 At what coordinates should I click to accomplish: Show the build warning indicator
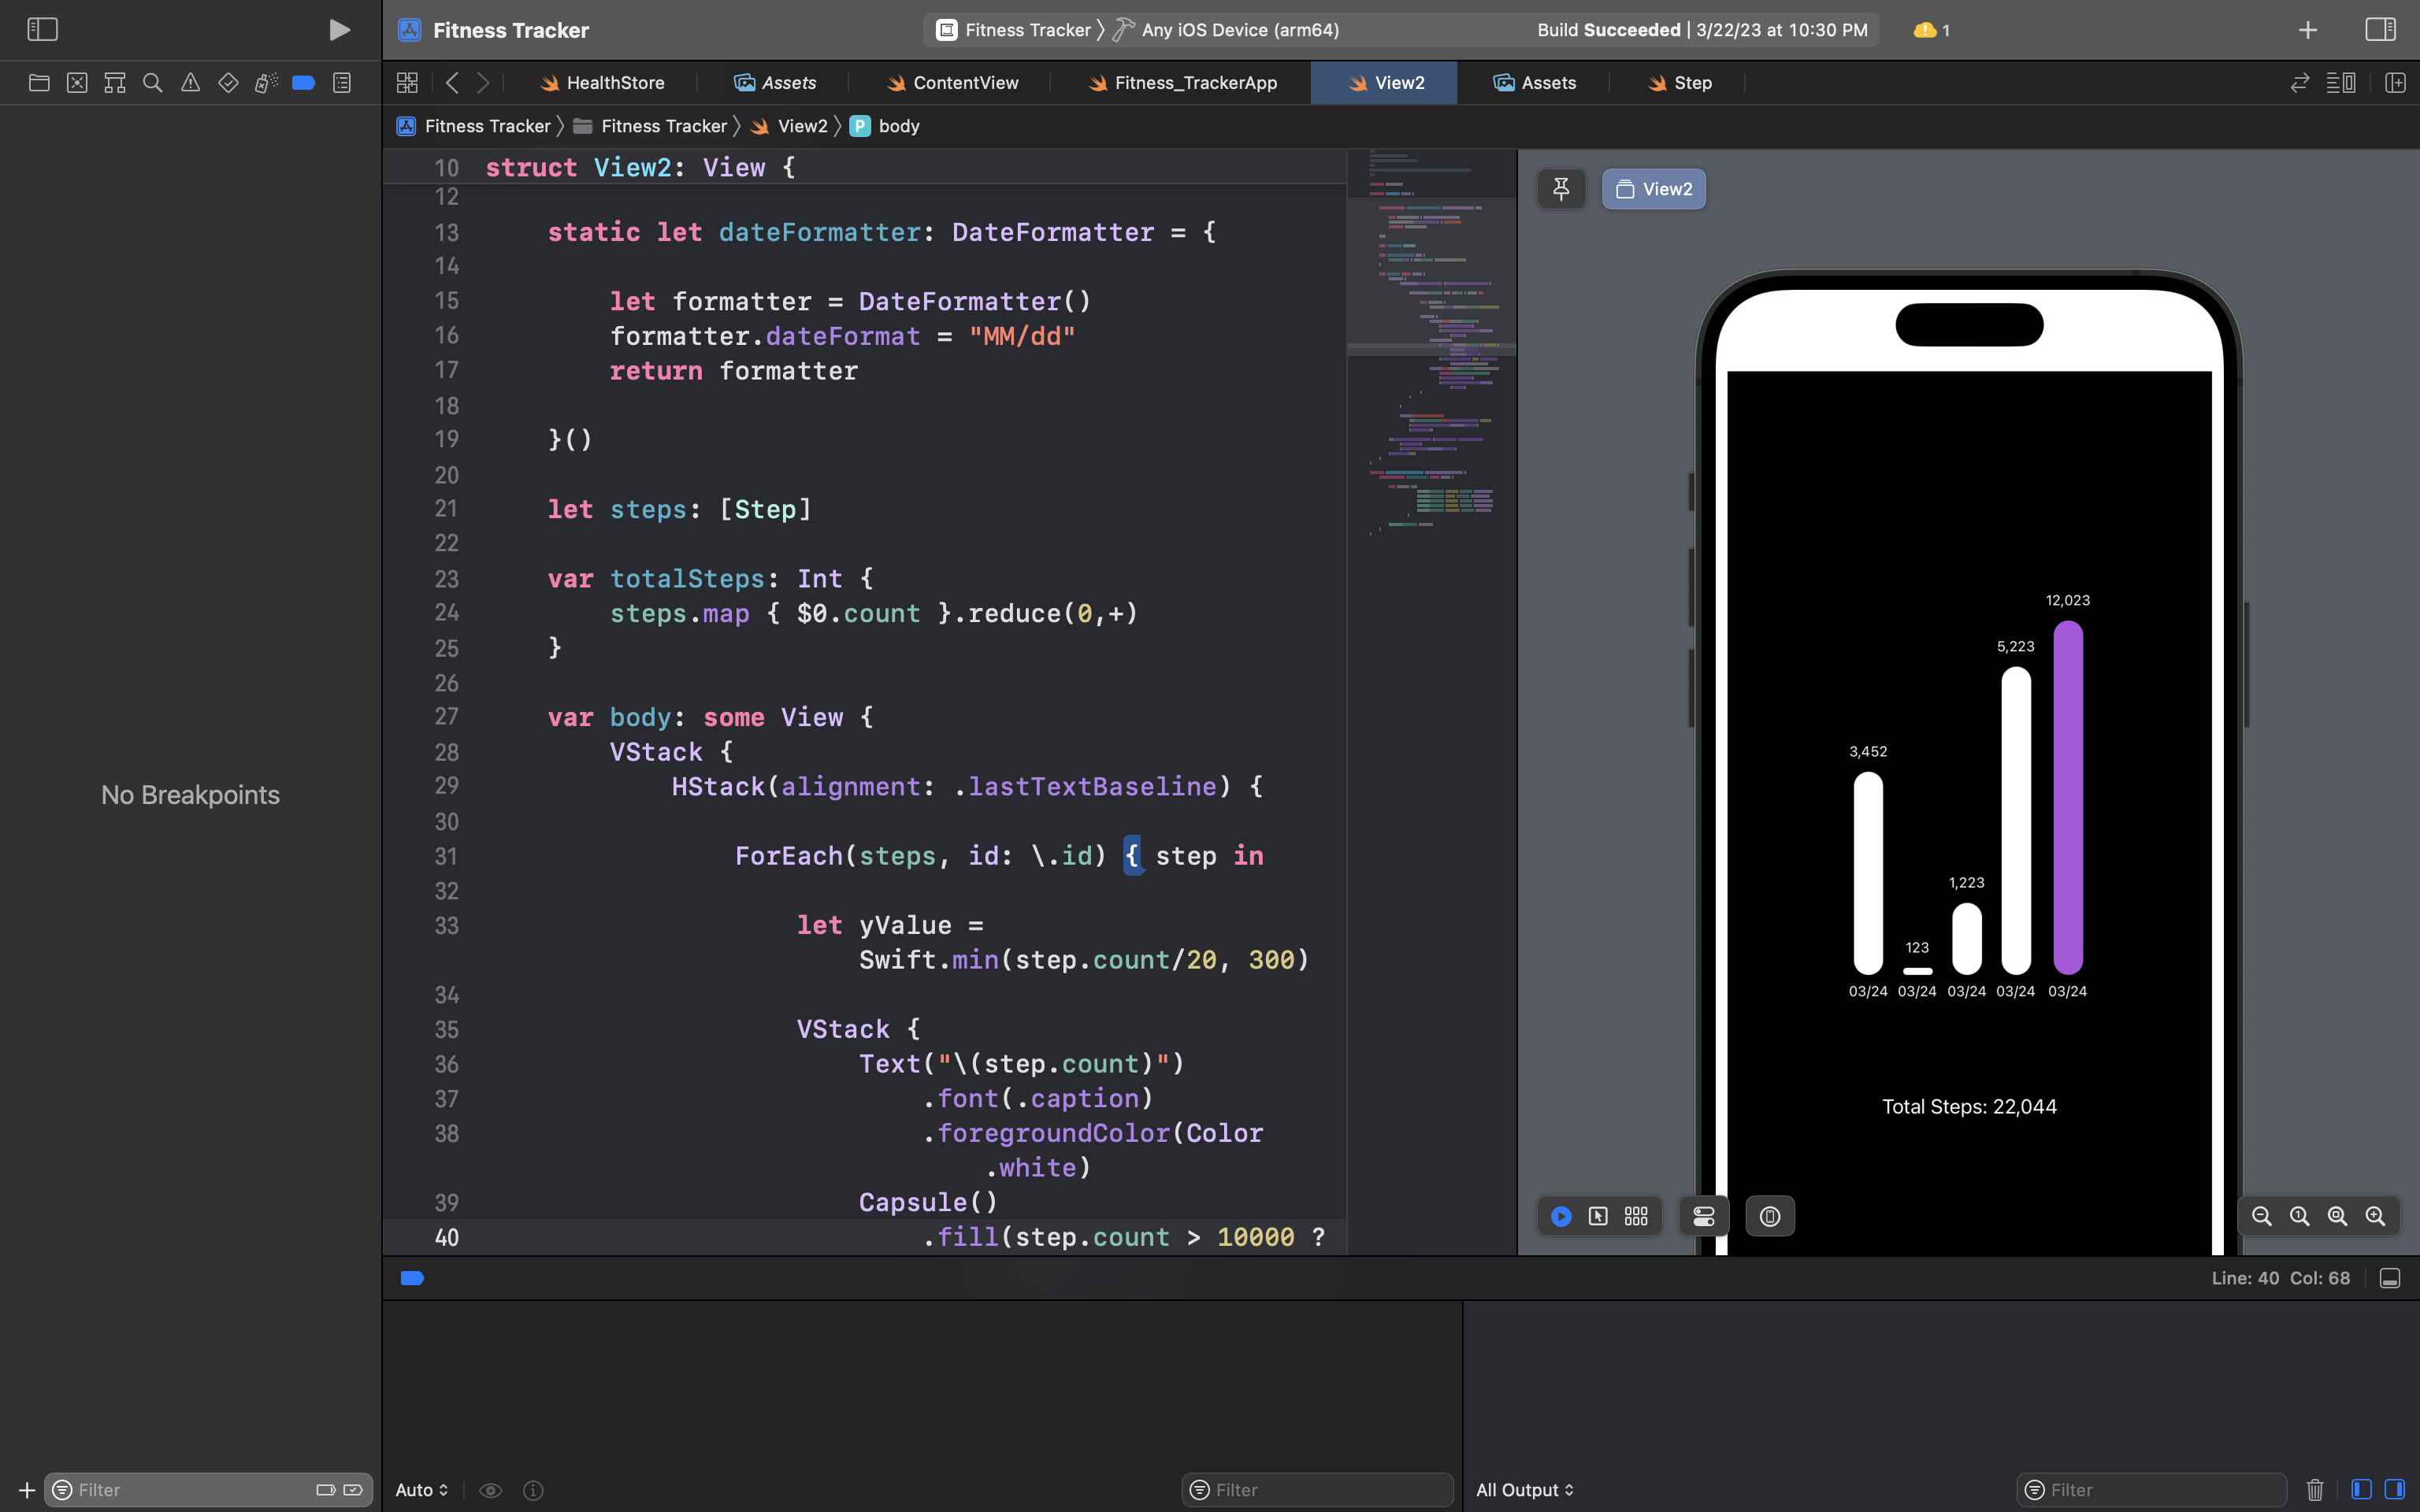(1931, 30)
